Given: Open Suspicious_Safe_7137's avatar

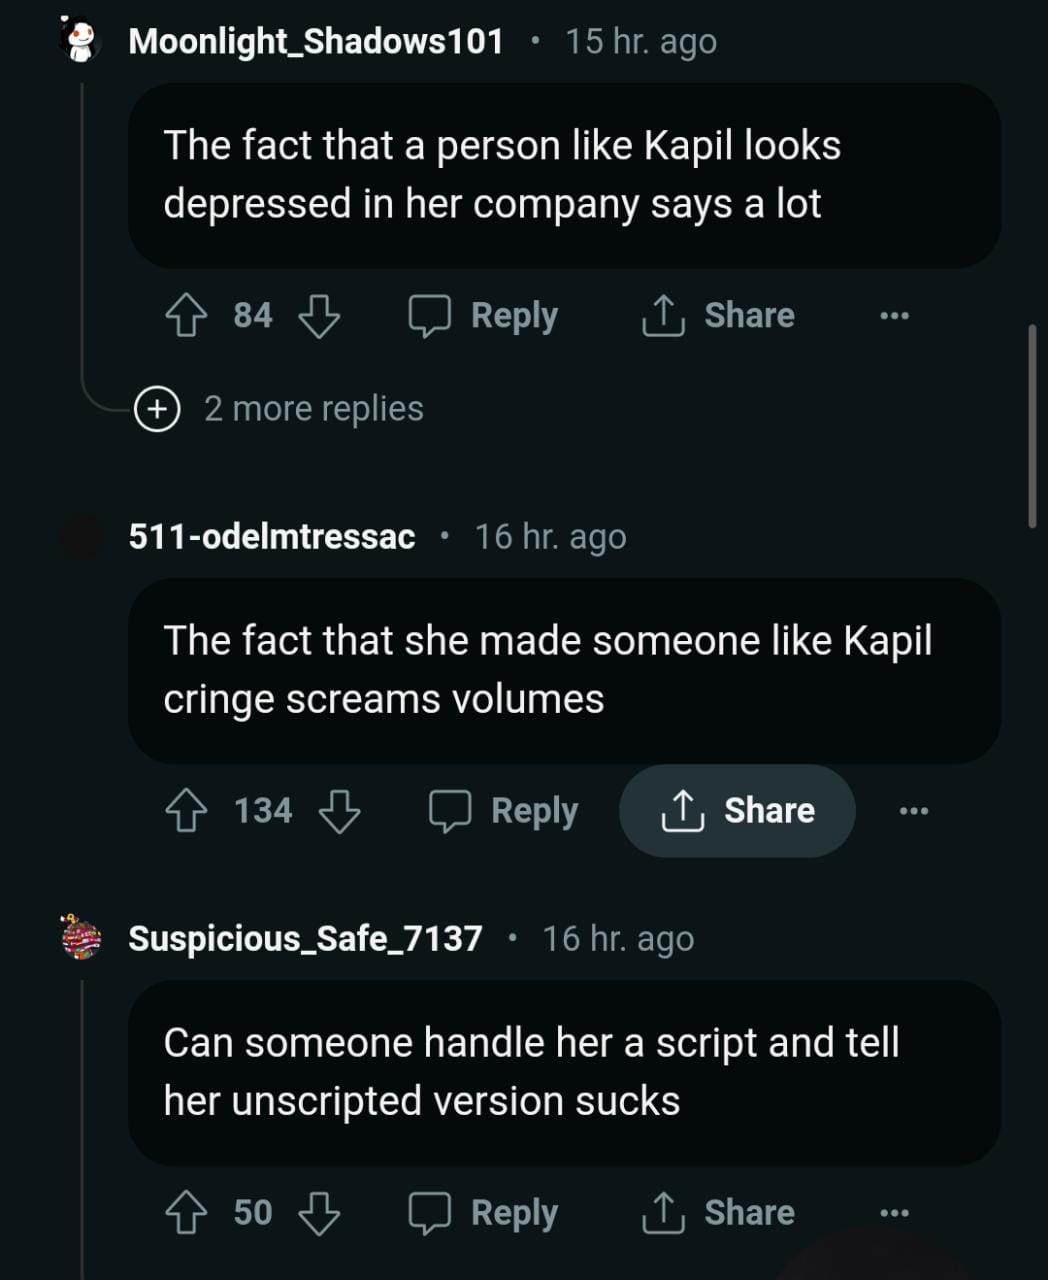Looking at the screenshot, I should [x=81, y=938].
